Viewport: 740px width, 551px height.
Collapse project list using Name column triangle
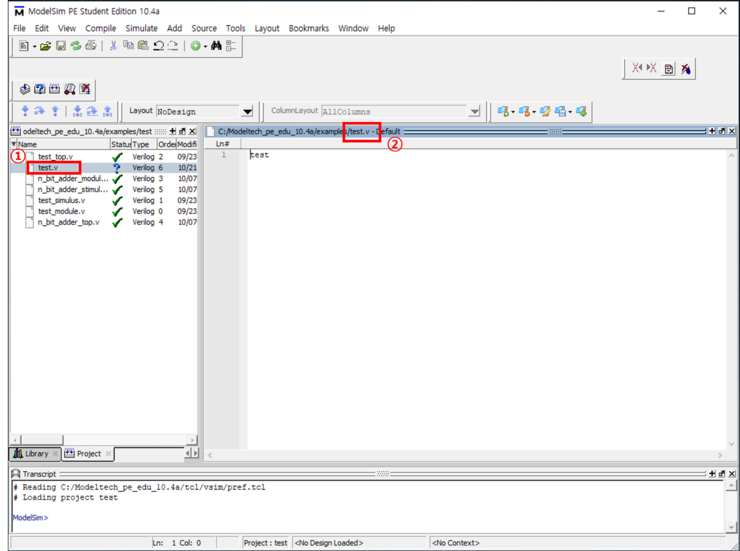click(x=14, y=144)
